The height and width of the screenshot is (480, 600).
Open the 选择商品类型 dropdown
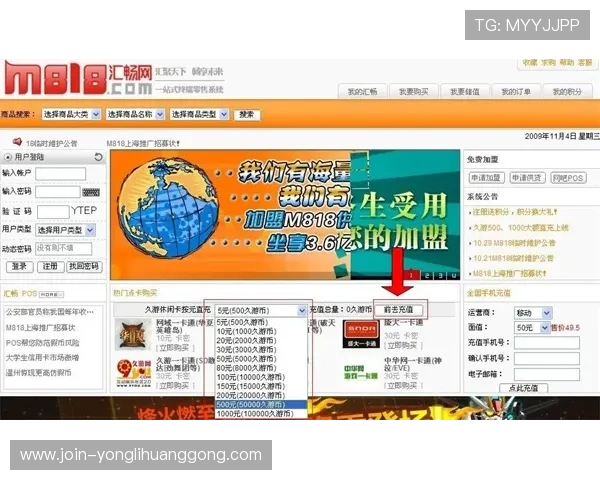pyautogui.click(x=199, y=114)
